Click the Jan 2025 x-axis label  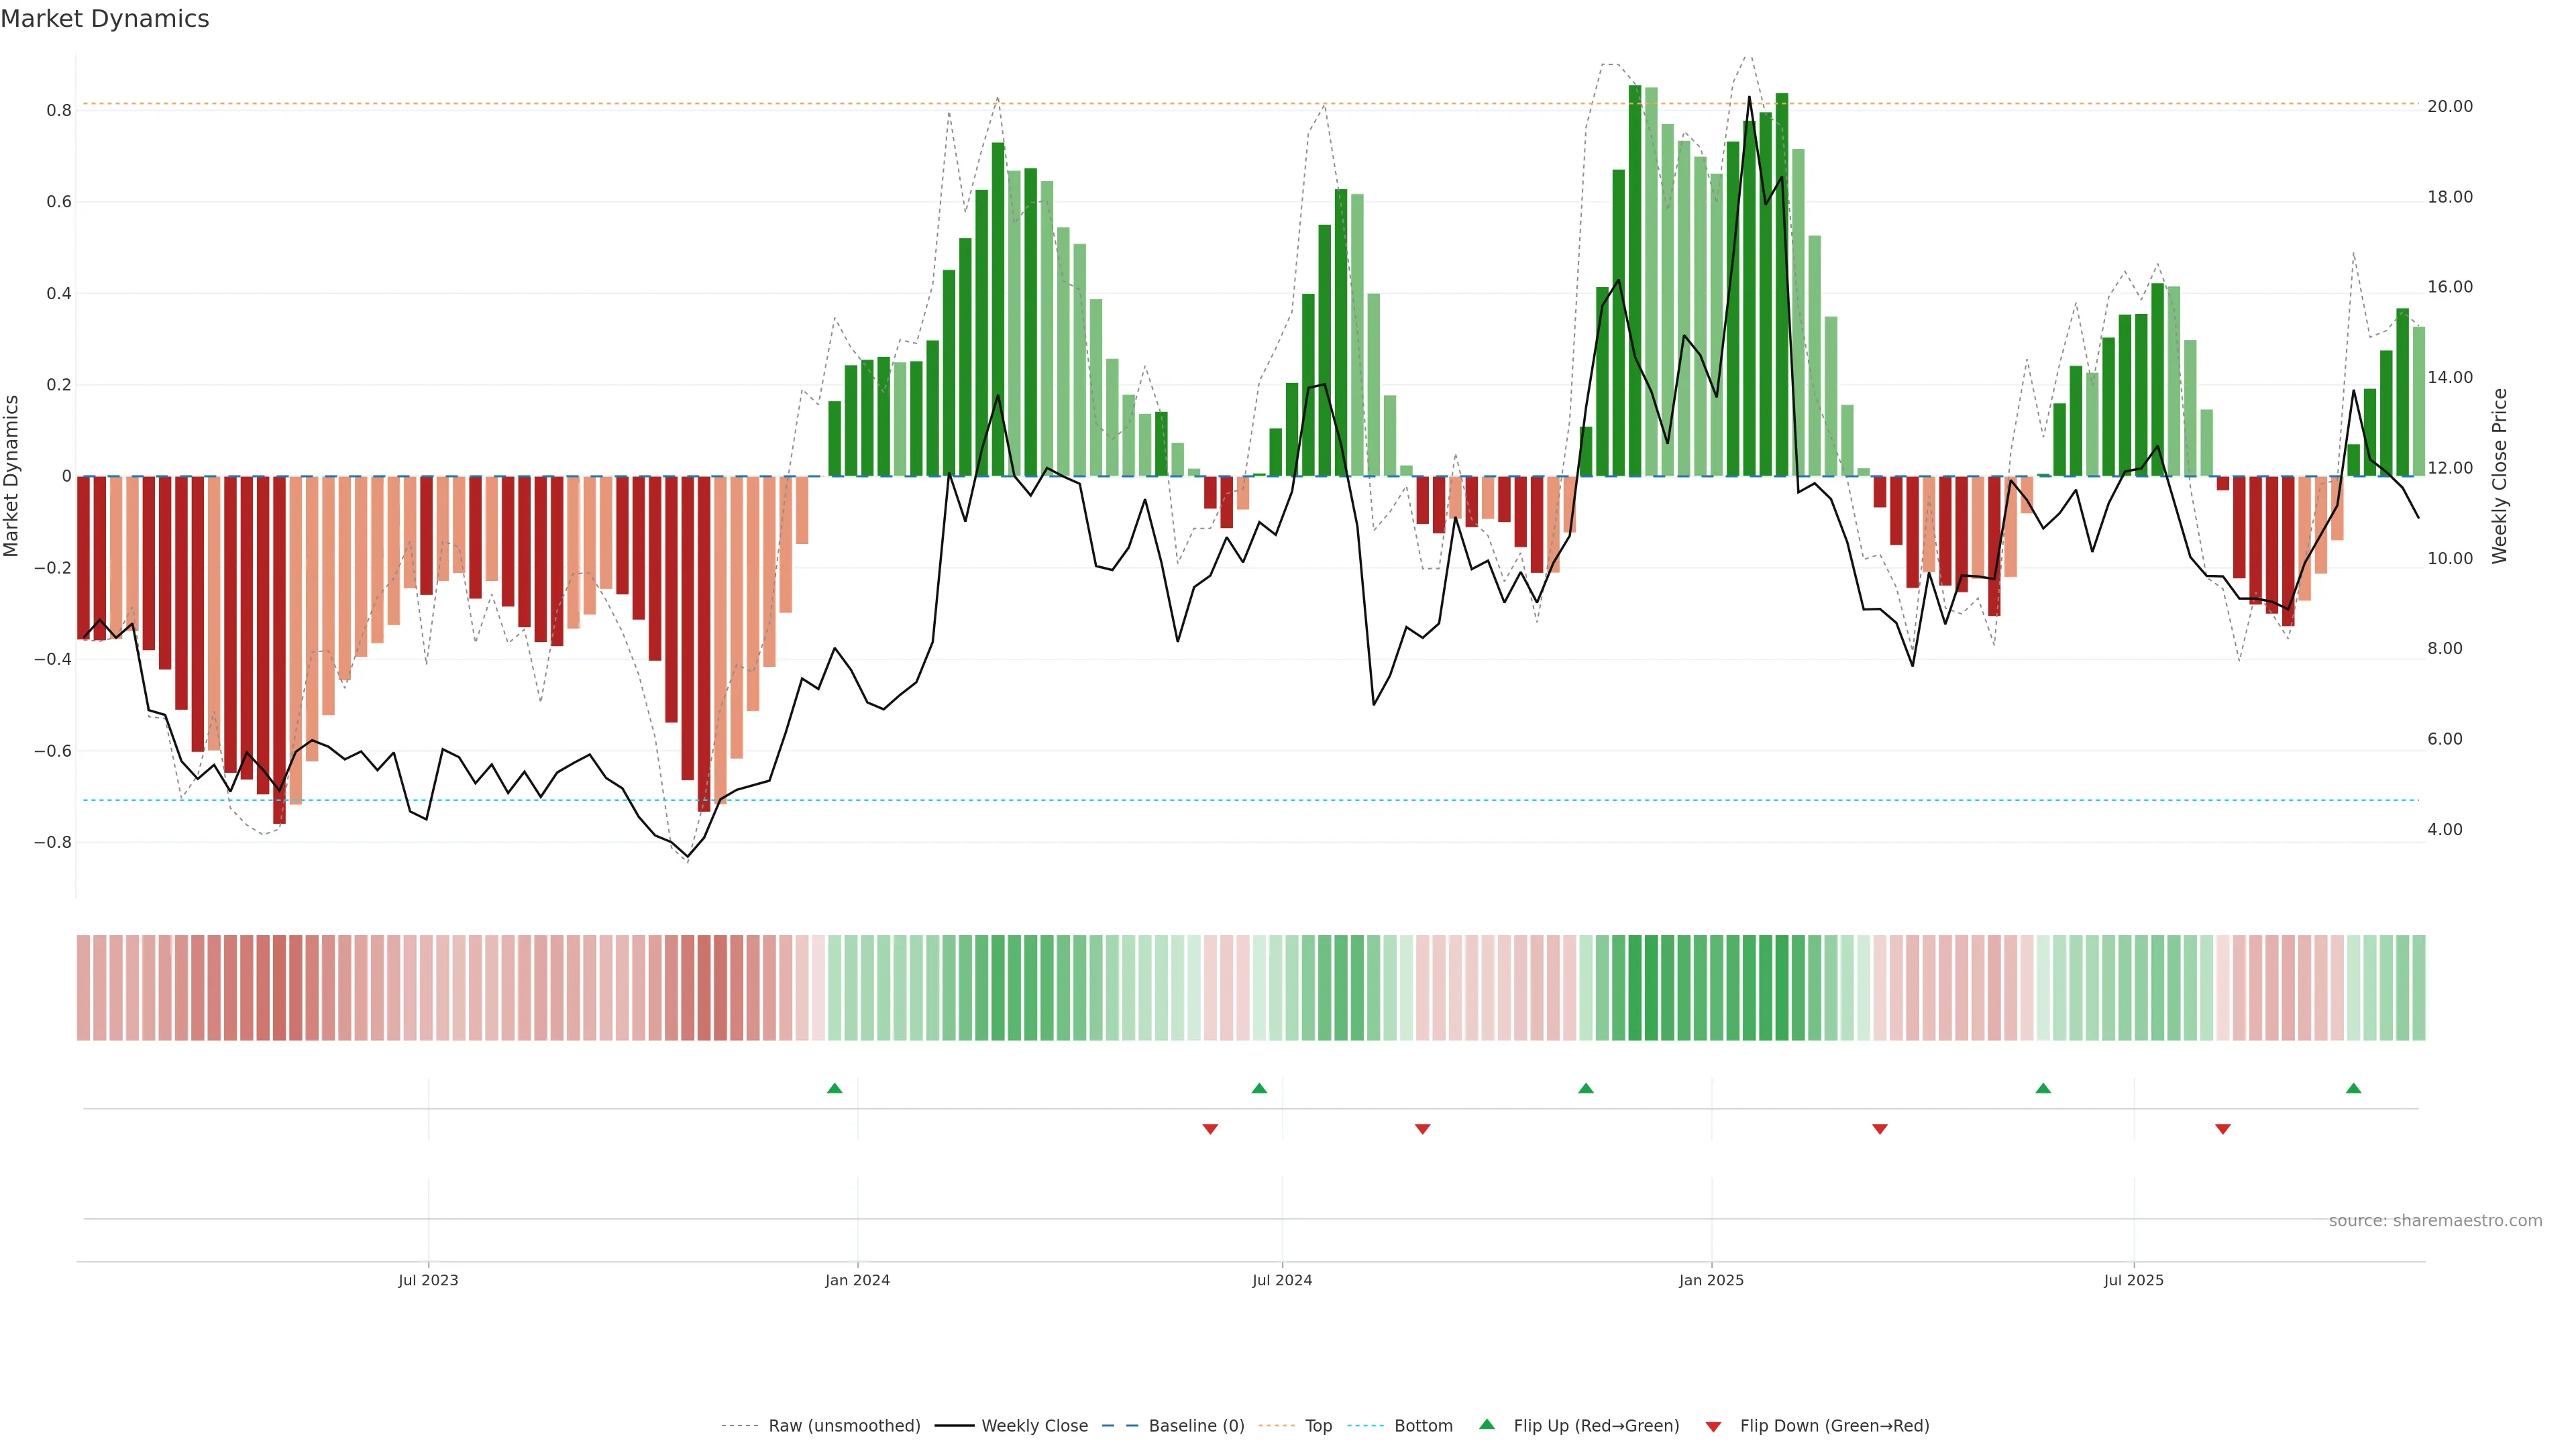point(1711,1280)
